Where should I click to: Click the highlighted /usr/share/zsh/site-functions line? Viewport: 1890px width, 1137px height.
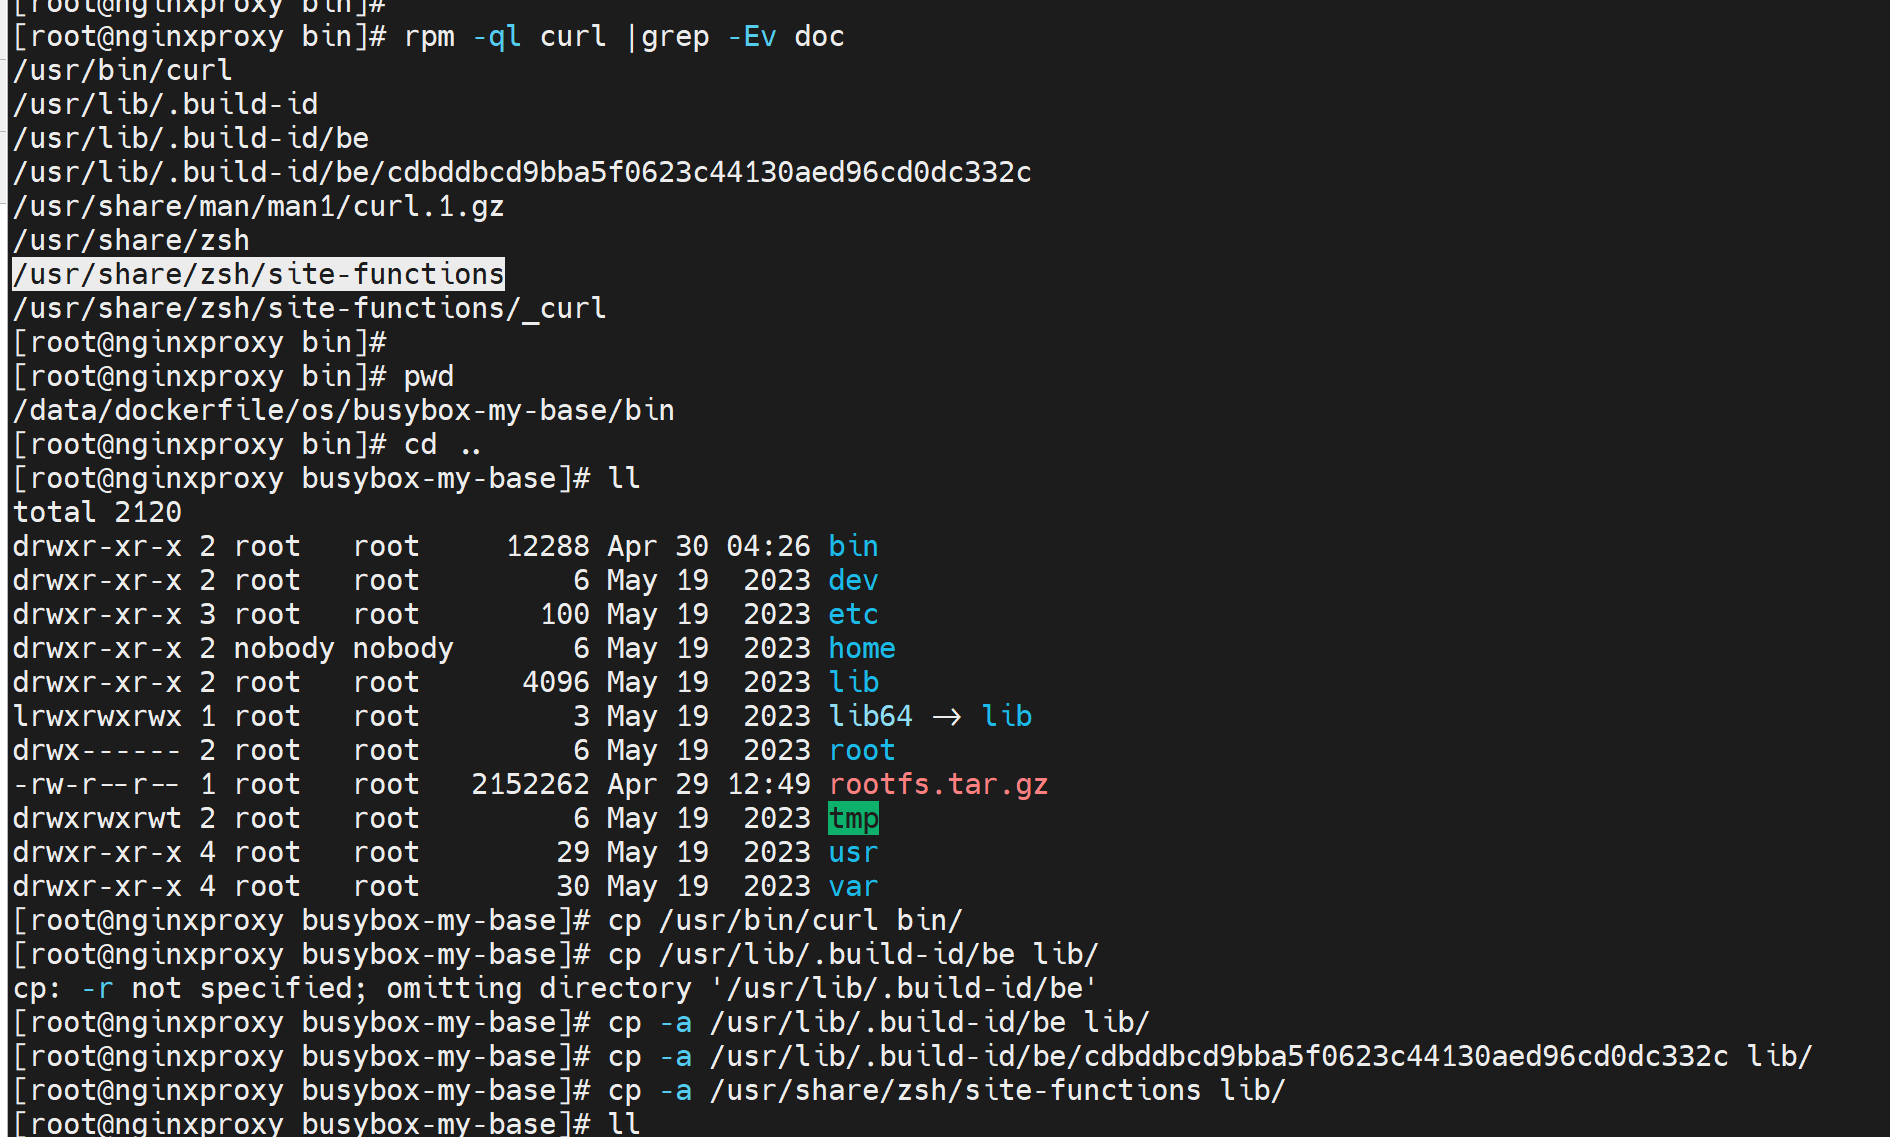coord(258,274)
